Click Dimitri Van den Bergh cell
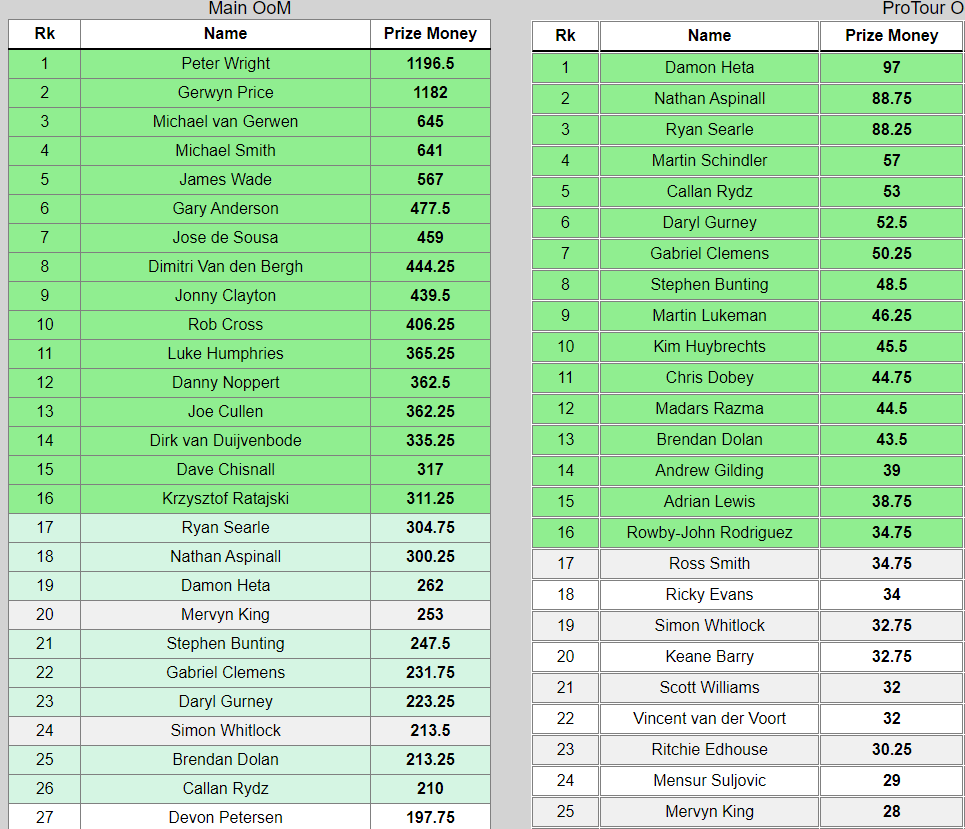This screenshot has height=829, width=965. coord(225,266)
